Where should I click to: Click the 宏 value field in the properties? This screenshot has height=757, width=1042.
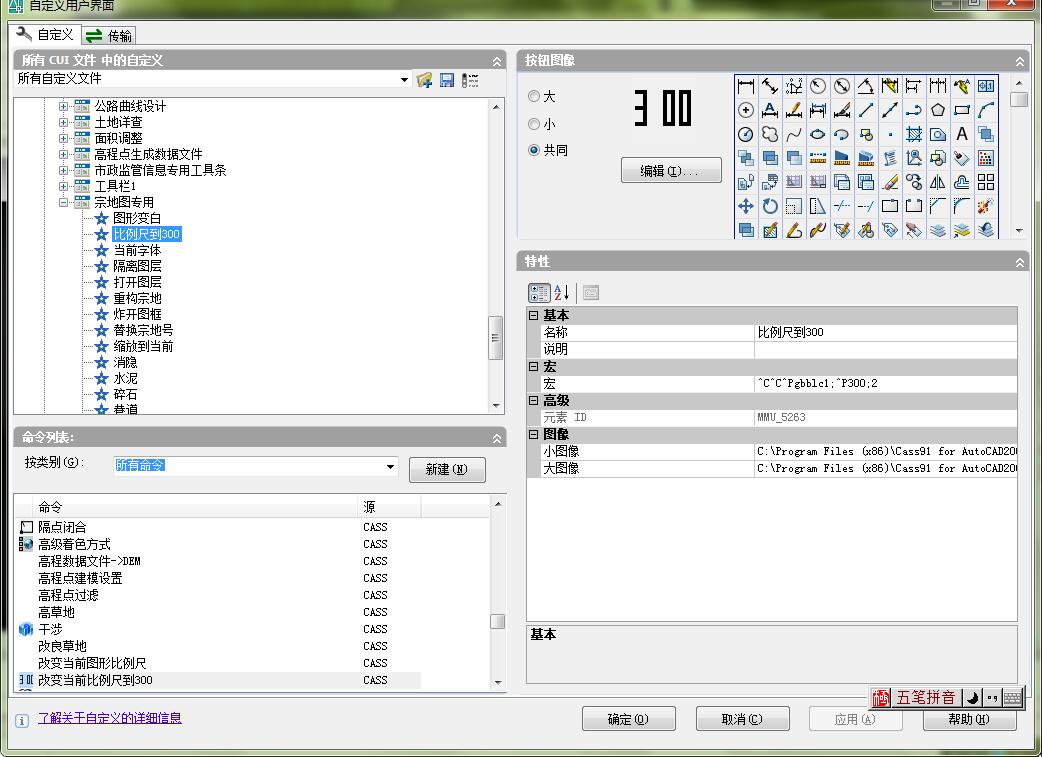tap(885, 383)
